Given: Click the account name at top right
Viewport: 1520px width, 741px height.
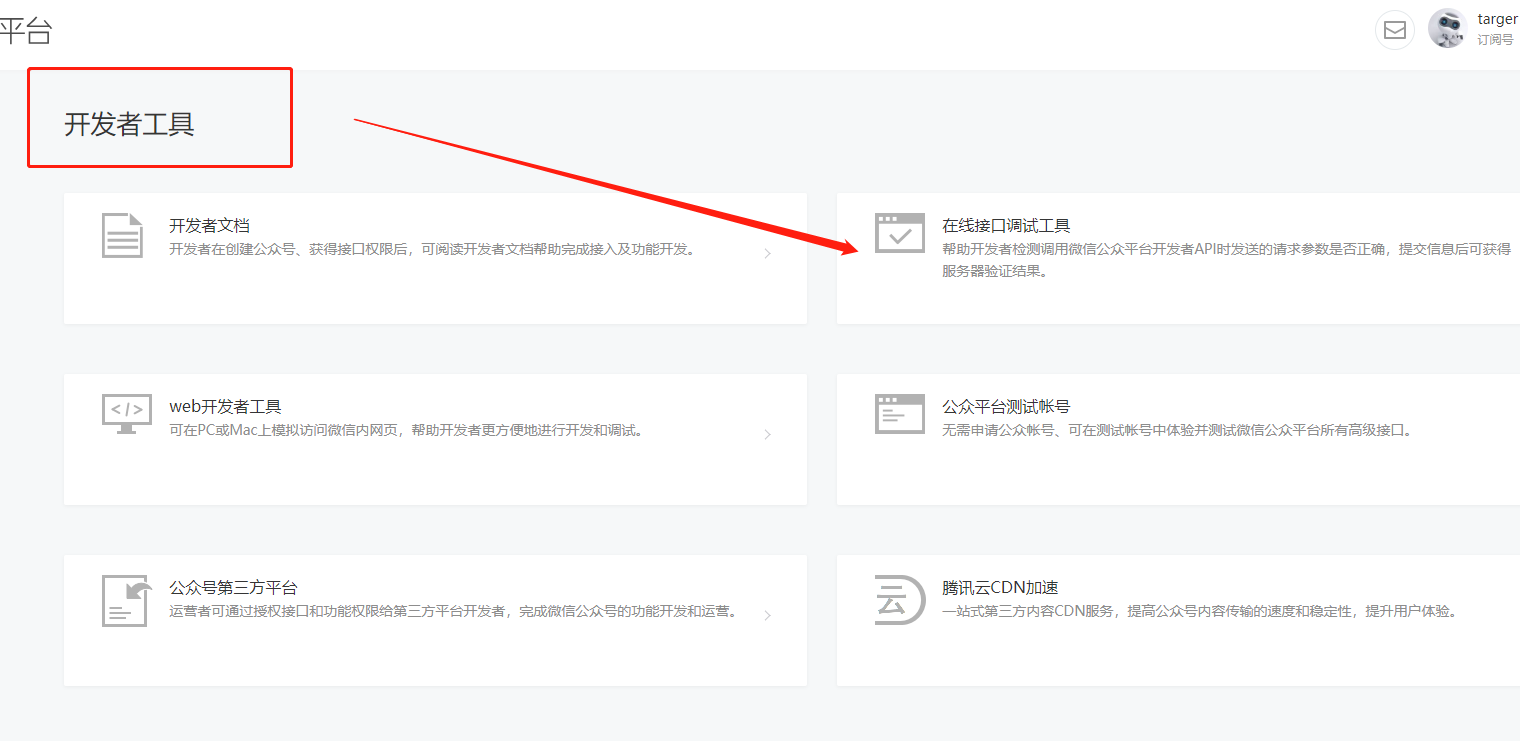Looking at the screenshot, I should click(x=1498, y=20).
